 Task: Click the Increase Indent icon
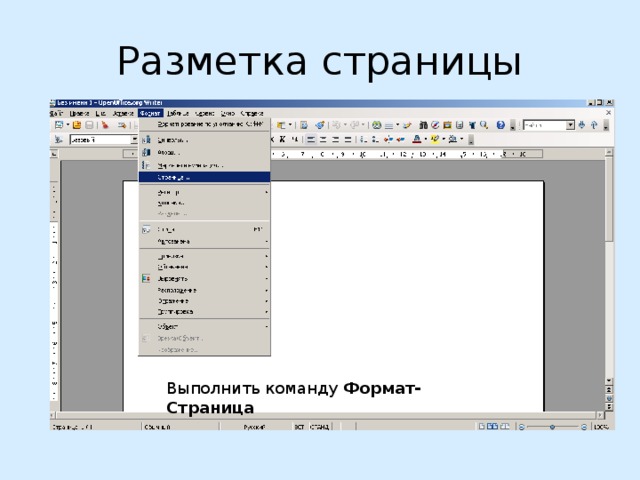[x=401, y=139]
